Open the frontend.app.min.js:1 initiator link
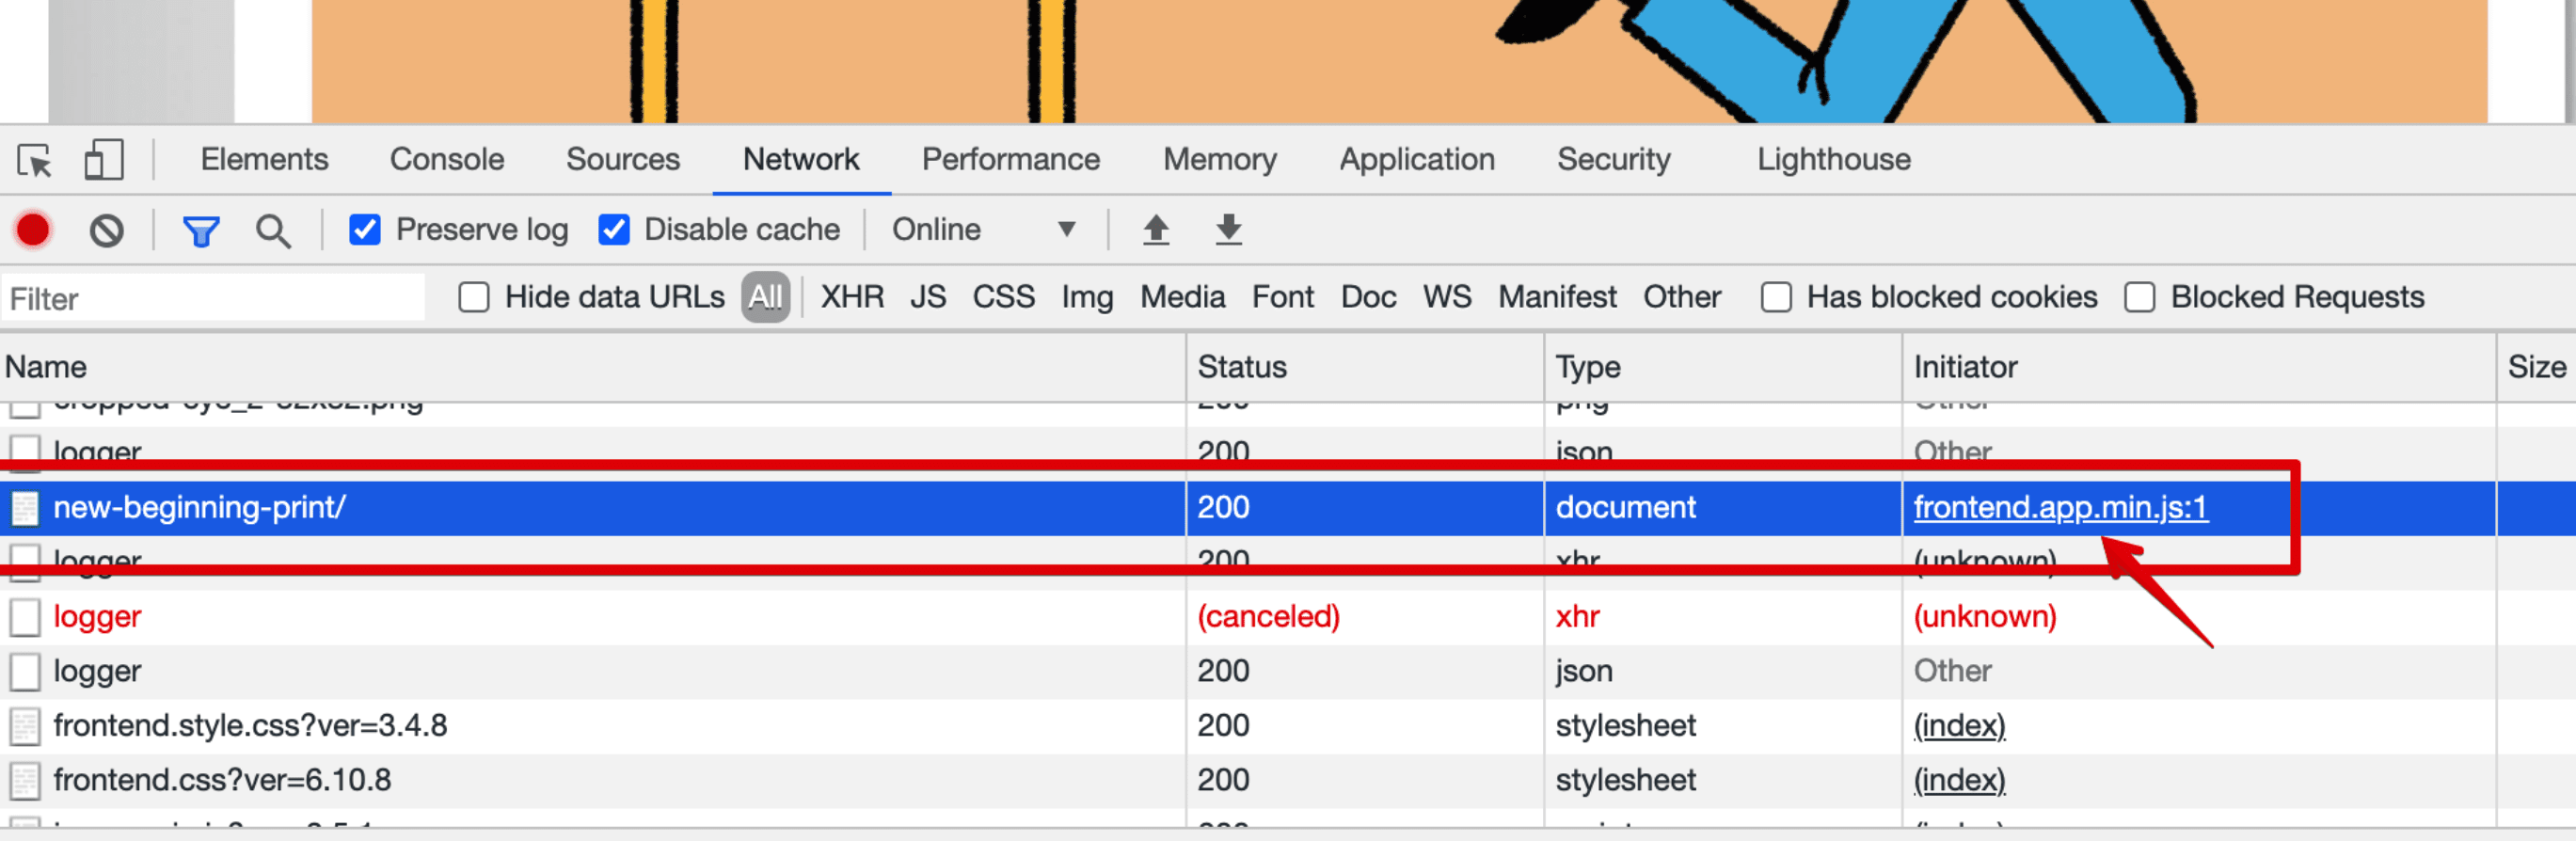2576x841 pixels. pos(2059,508)
